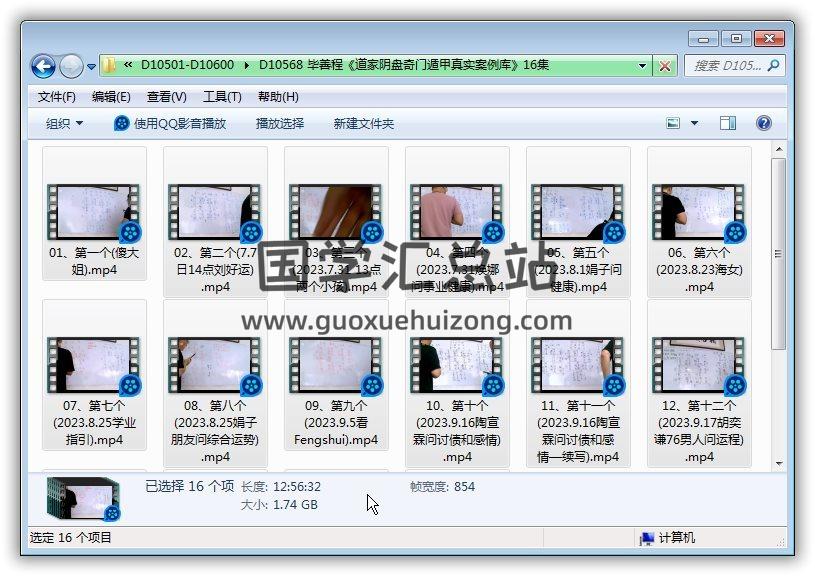Click the search magnifier icon
This screenshot has height=576, width=815.
click(773, 66)
